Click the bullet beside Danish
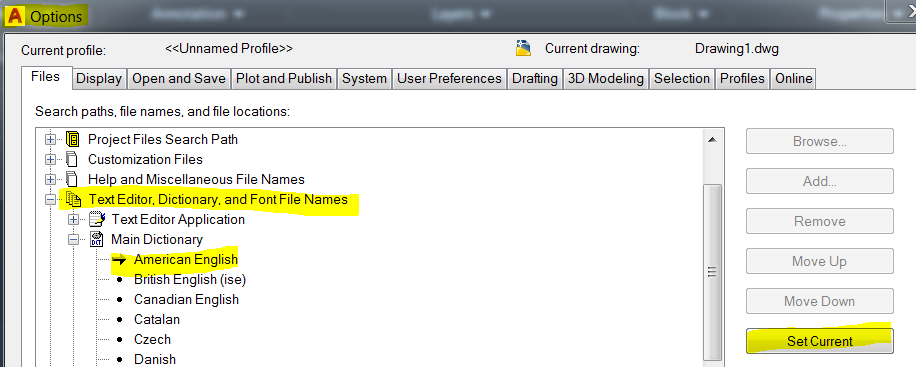This screenshot has height=367, width=916. [120, 359]
